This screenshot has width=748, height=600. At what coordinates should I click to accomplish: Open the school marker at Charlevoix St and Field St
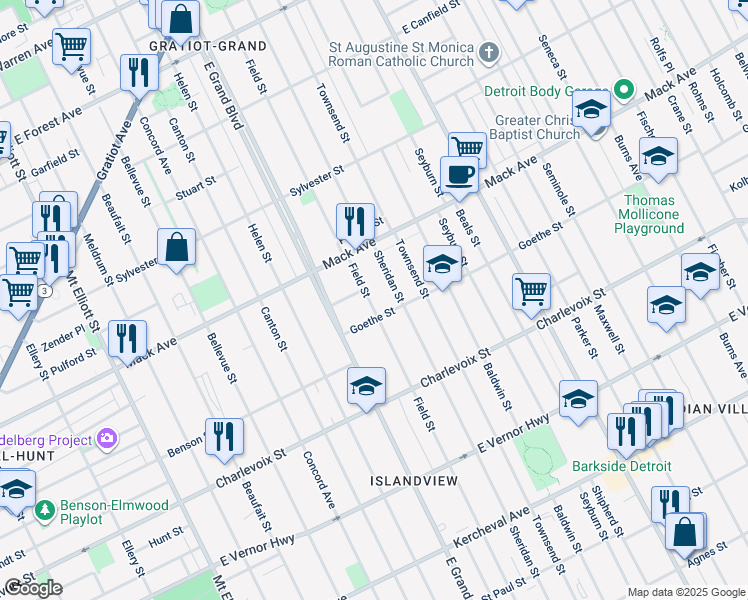[366, 387]
